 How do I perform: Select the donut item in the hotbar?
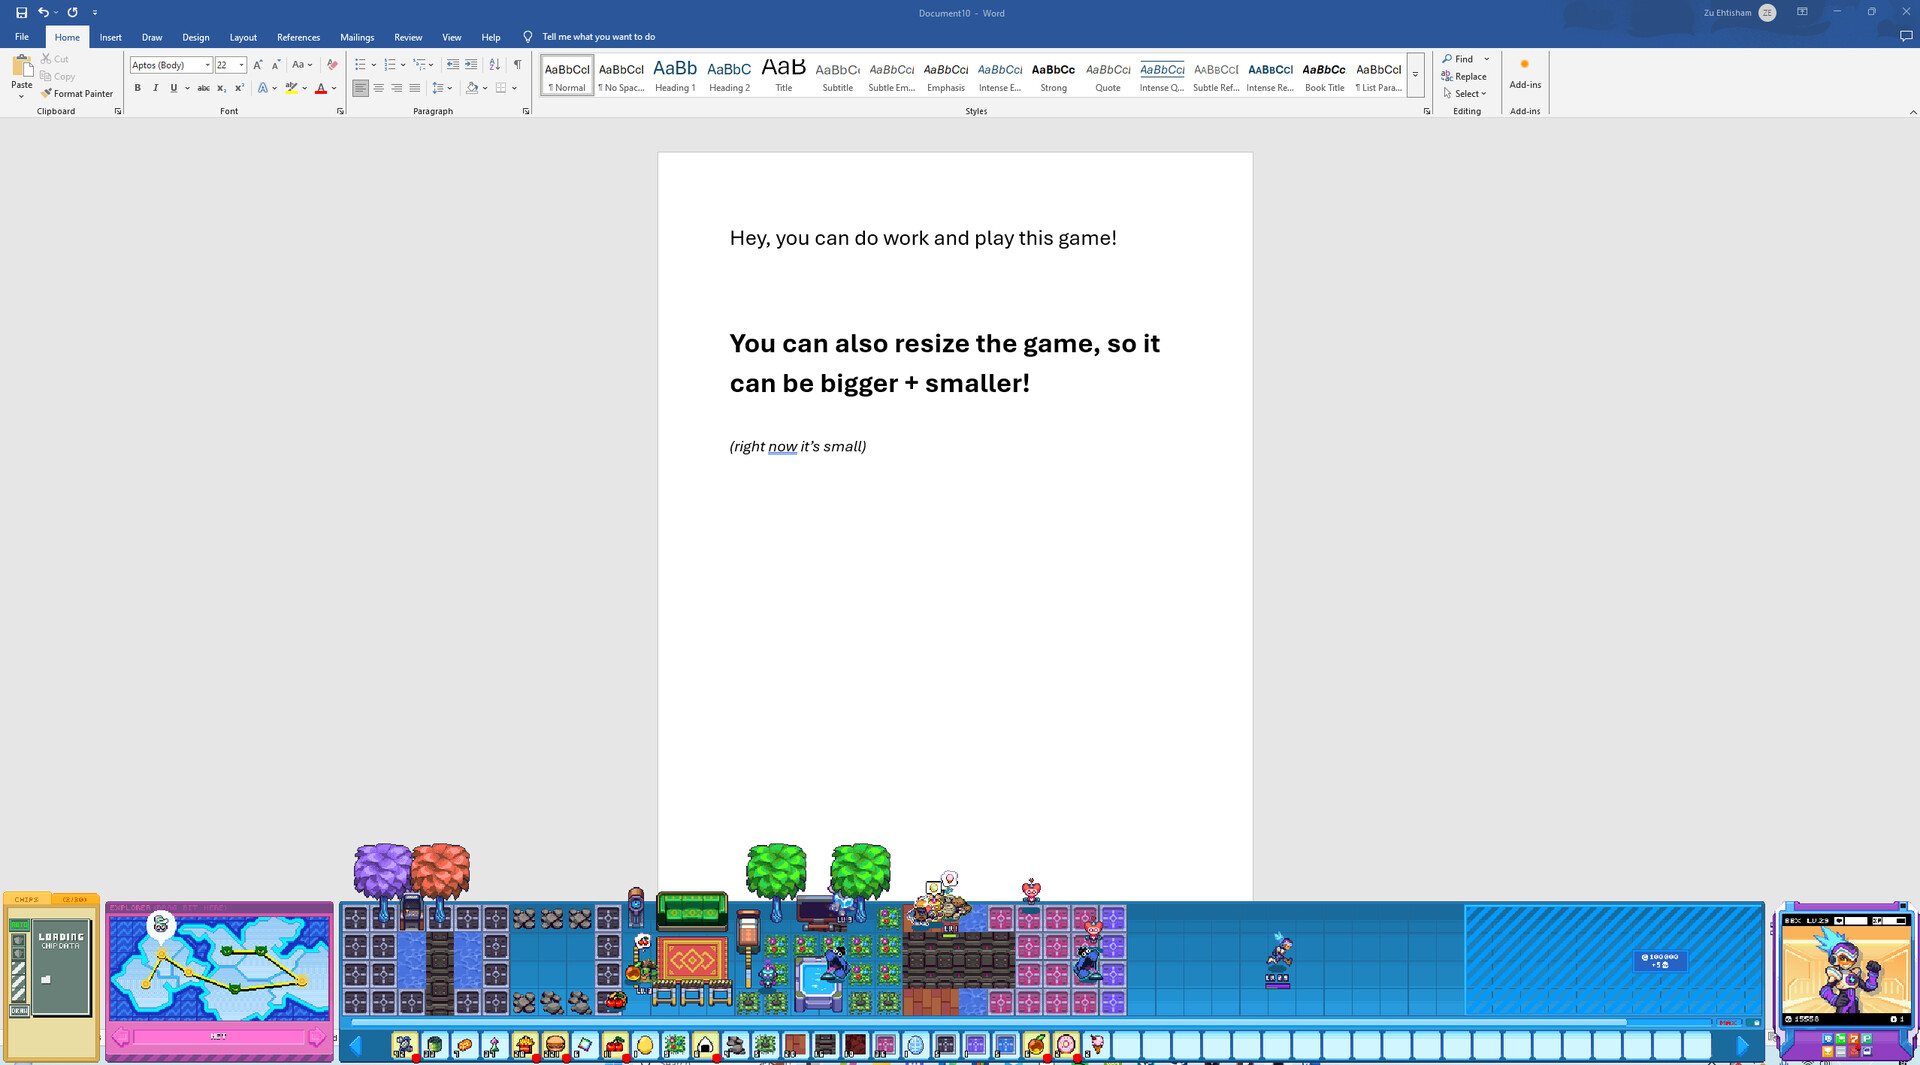(1066, 1046)
